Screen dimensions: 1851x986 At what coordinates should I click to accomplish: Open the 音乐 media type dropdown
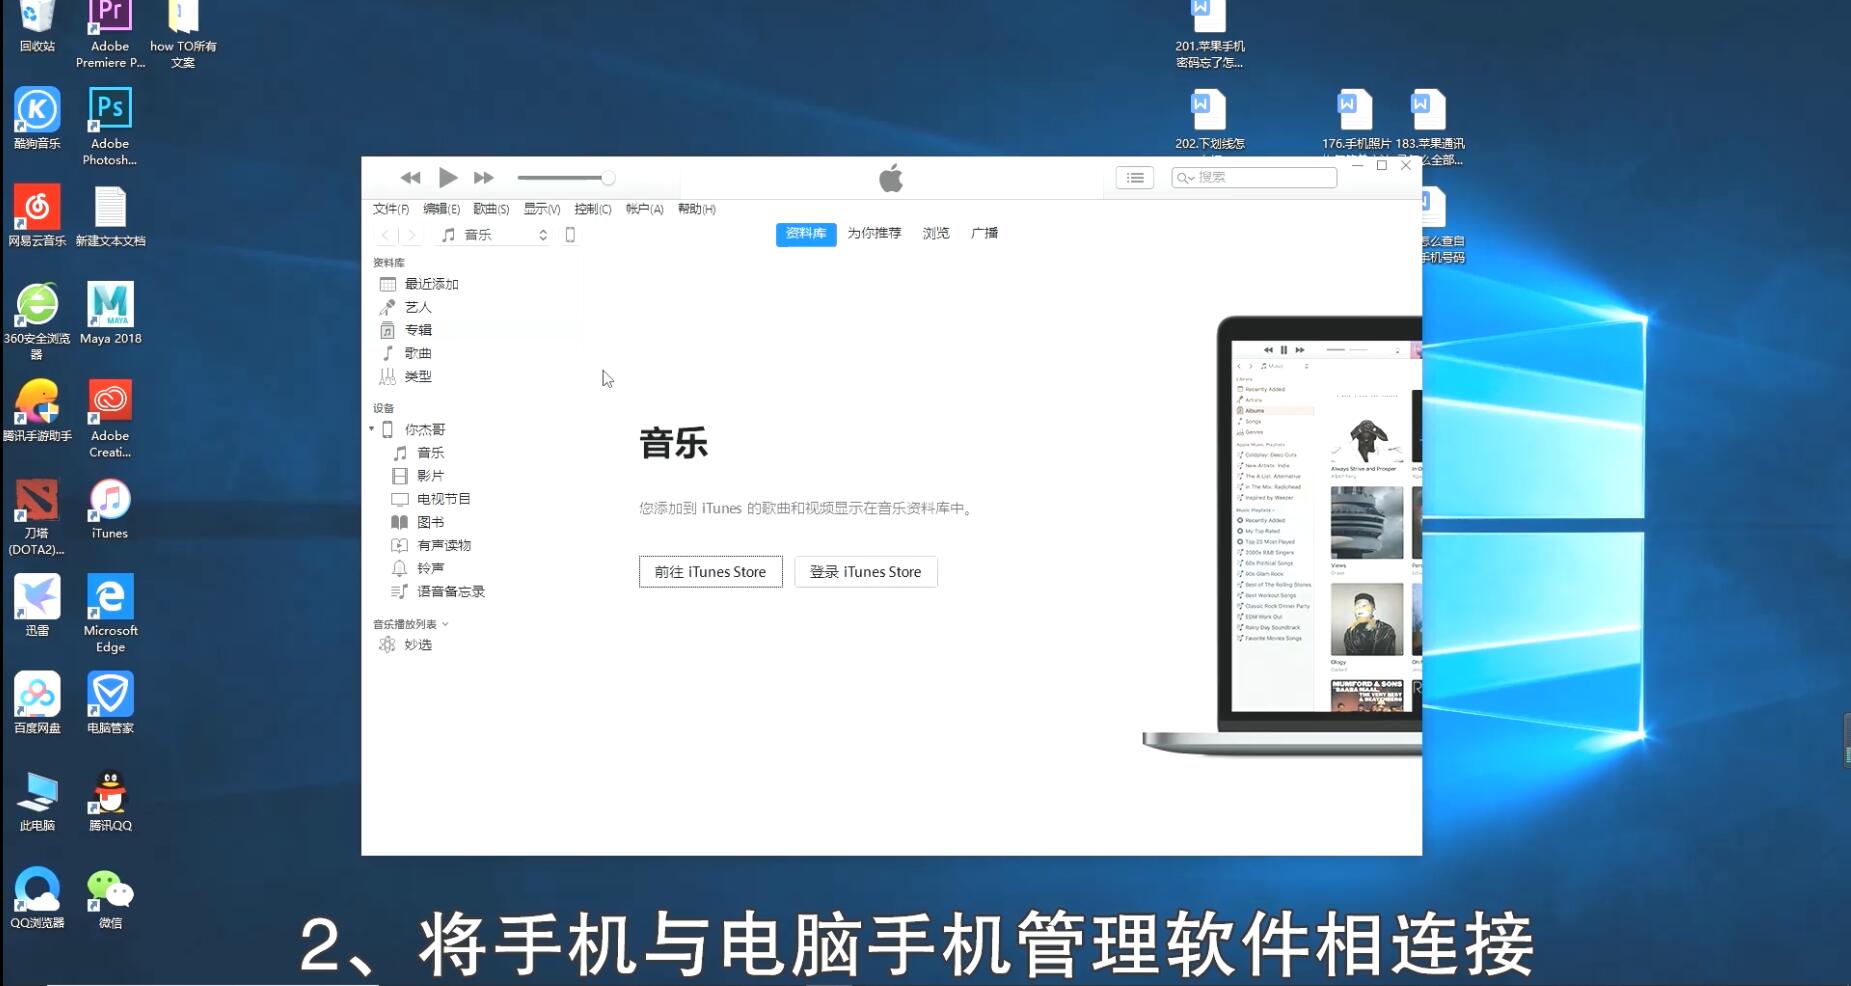[495, 235]
